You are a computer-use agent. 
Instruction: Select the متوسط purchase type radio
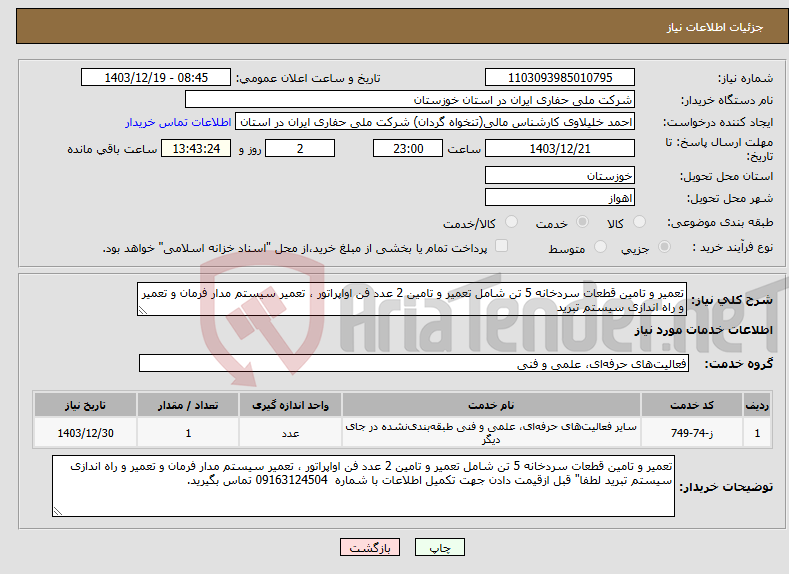point(600,247)
